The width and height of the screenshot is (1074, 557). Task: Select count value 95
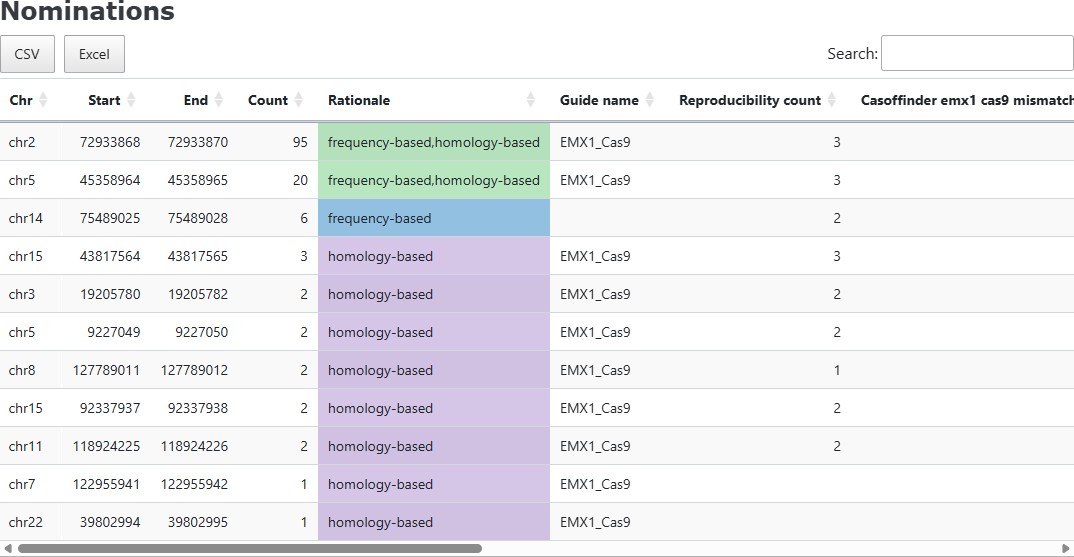pos(300,143)
